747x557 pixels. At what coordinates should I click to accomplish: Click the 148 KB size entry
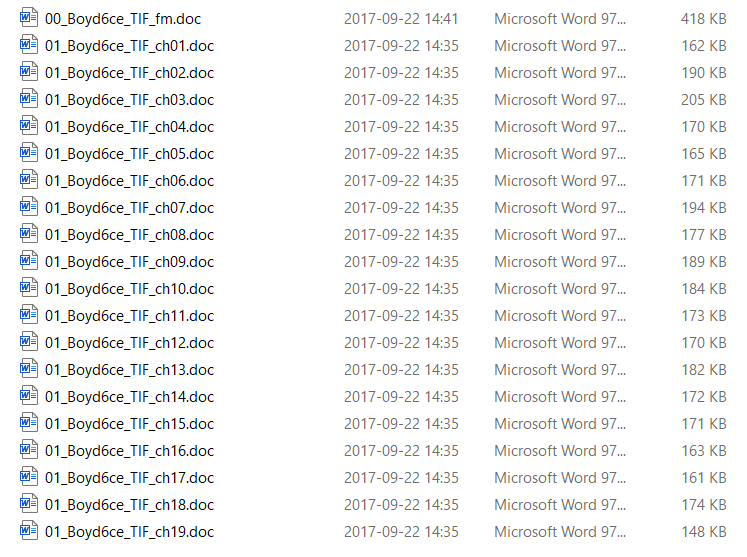coord(704,532)
